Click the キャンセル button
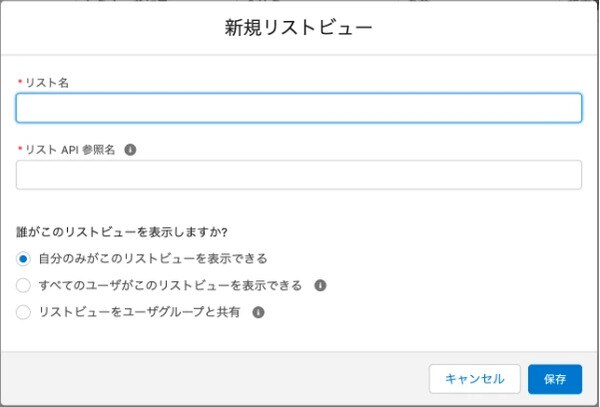 (x=474, y=379)
